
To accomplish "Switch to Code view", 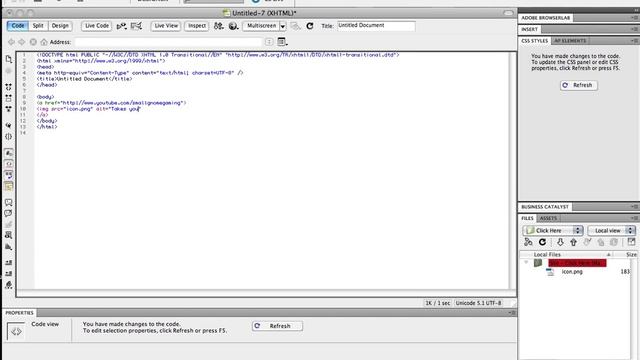I will [x=18, y=26].
